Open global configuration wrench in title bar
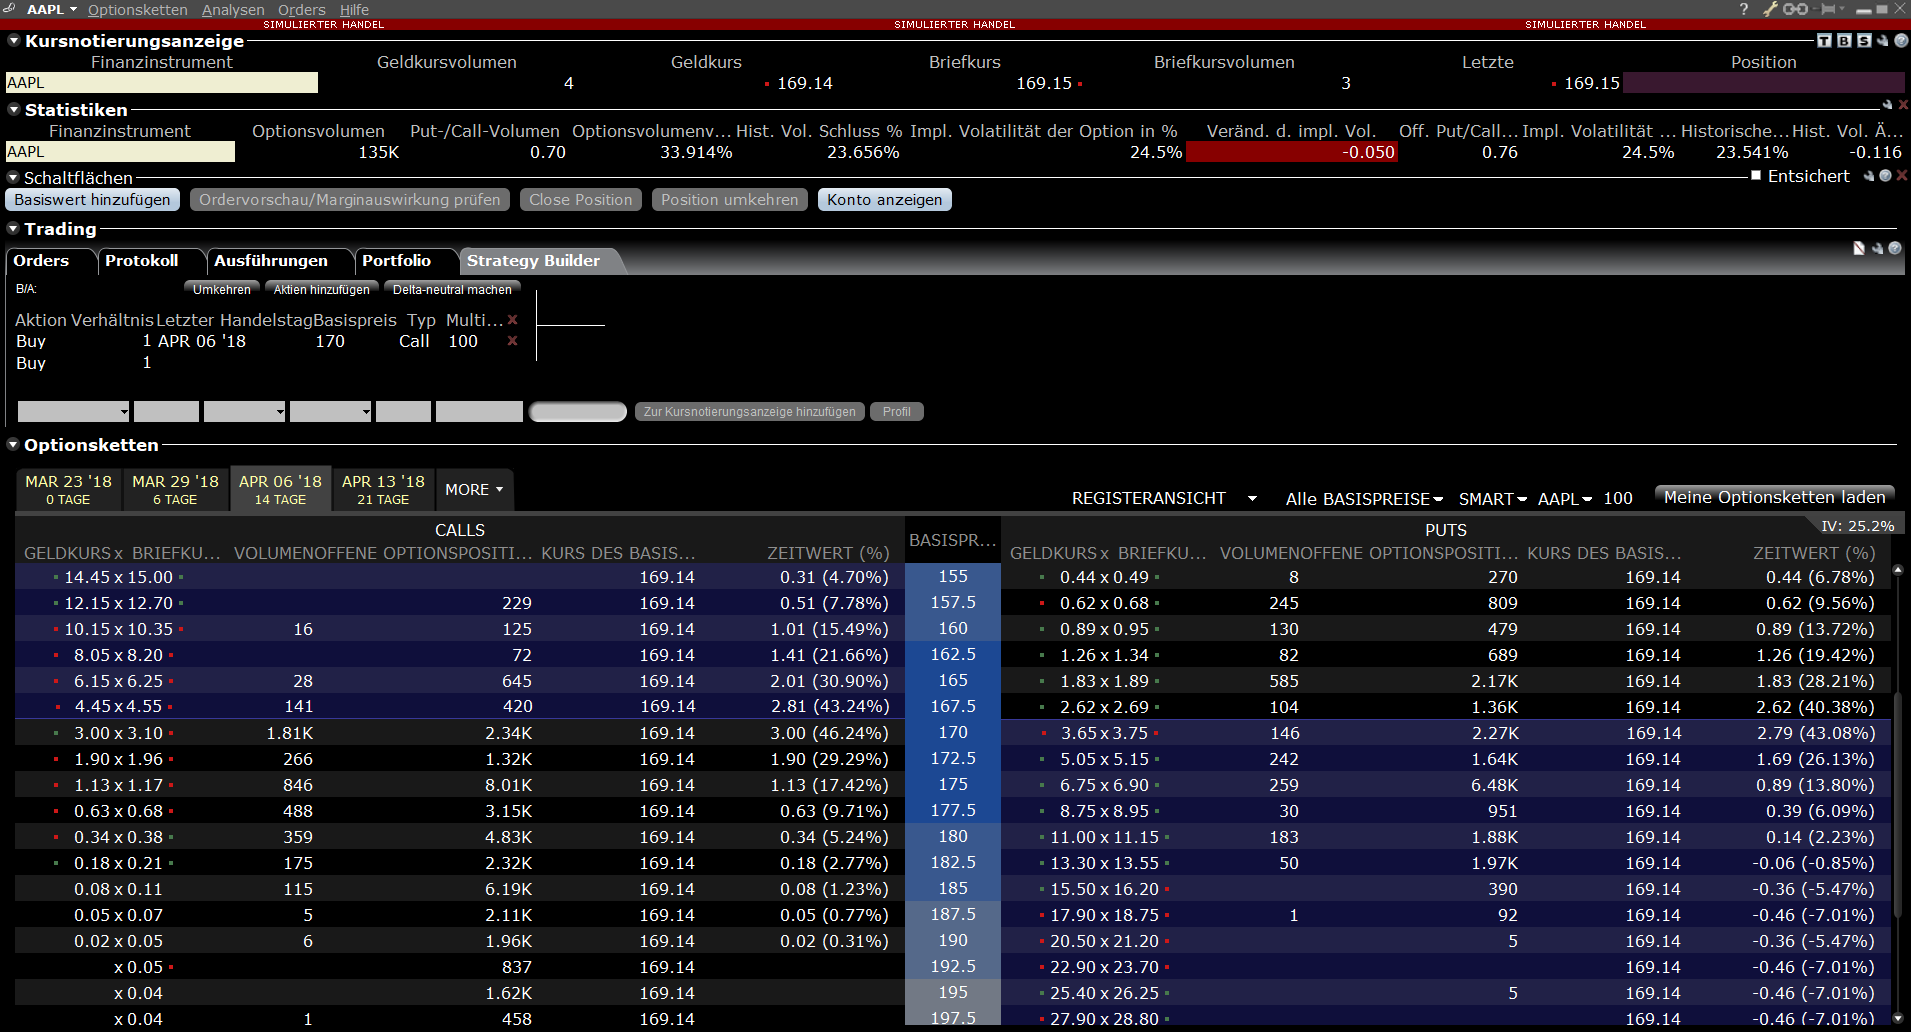 click(1770, 9)
